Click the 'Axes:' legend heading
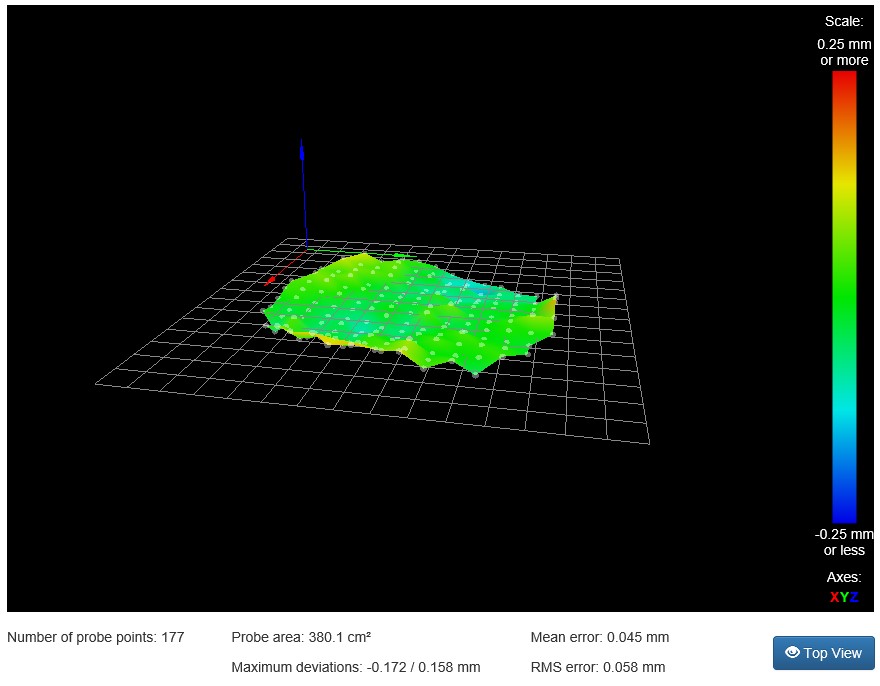Viewport: 880px width, 686px height. [843, 577]
